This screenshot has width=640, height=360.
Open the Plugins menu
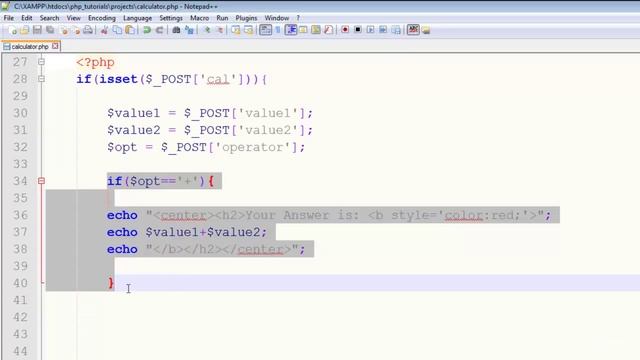(x=247, y=18)
